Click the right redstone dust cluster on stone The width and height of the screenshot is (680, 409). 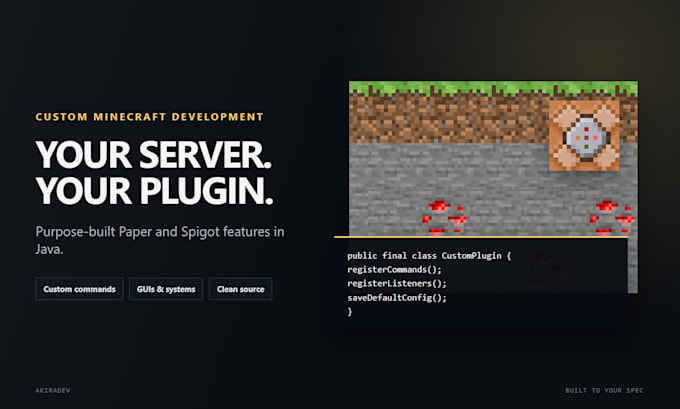pyautogui.click(x=612, y=218)
